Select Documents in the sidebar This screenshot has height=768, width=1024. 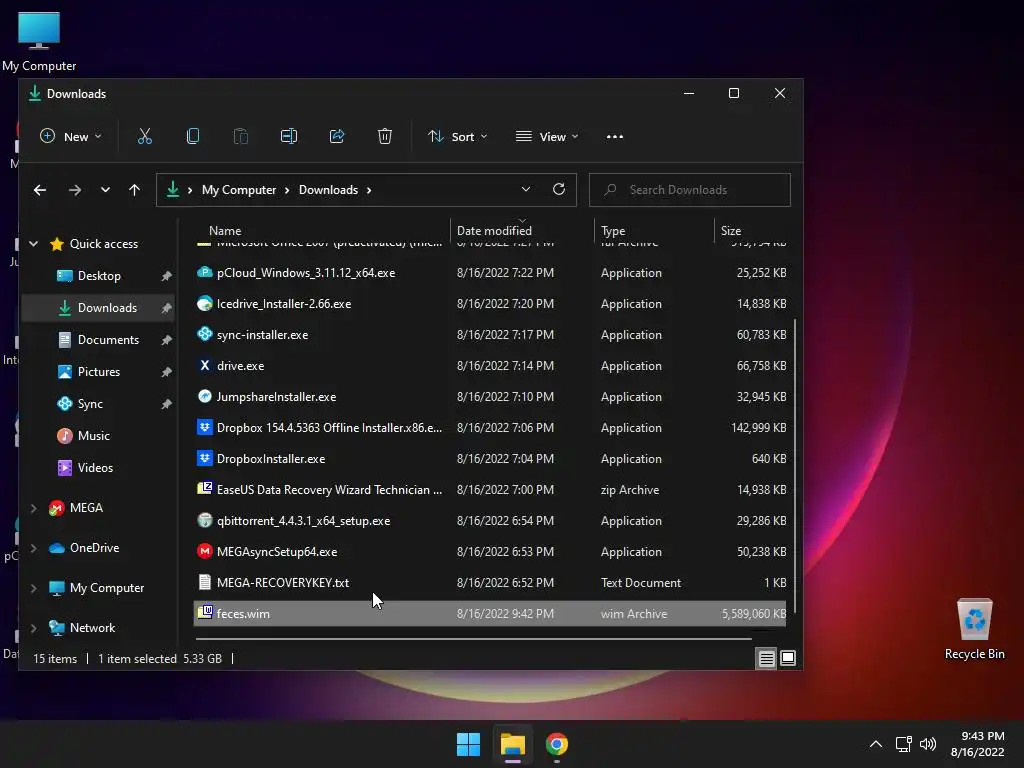(99, 340)
